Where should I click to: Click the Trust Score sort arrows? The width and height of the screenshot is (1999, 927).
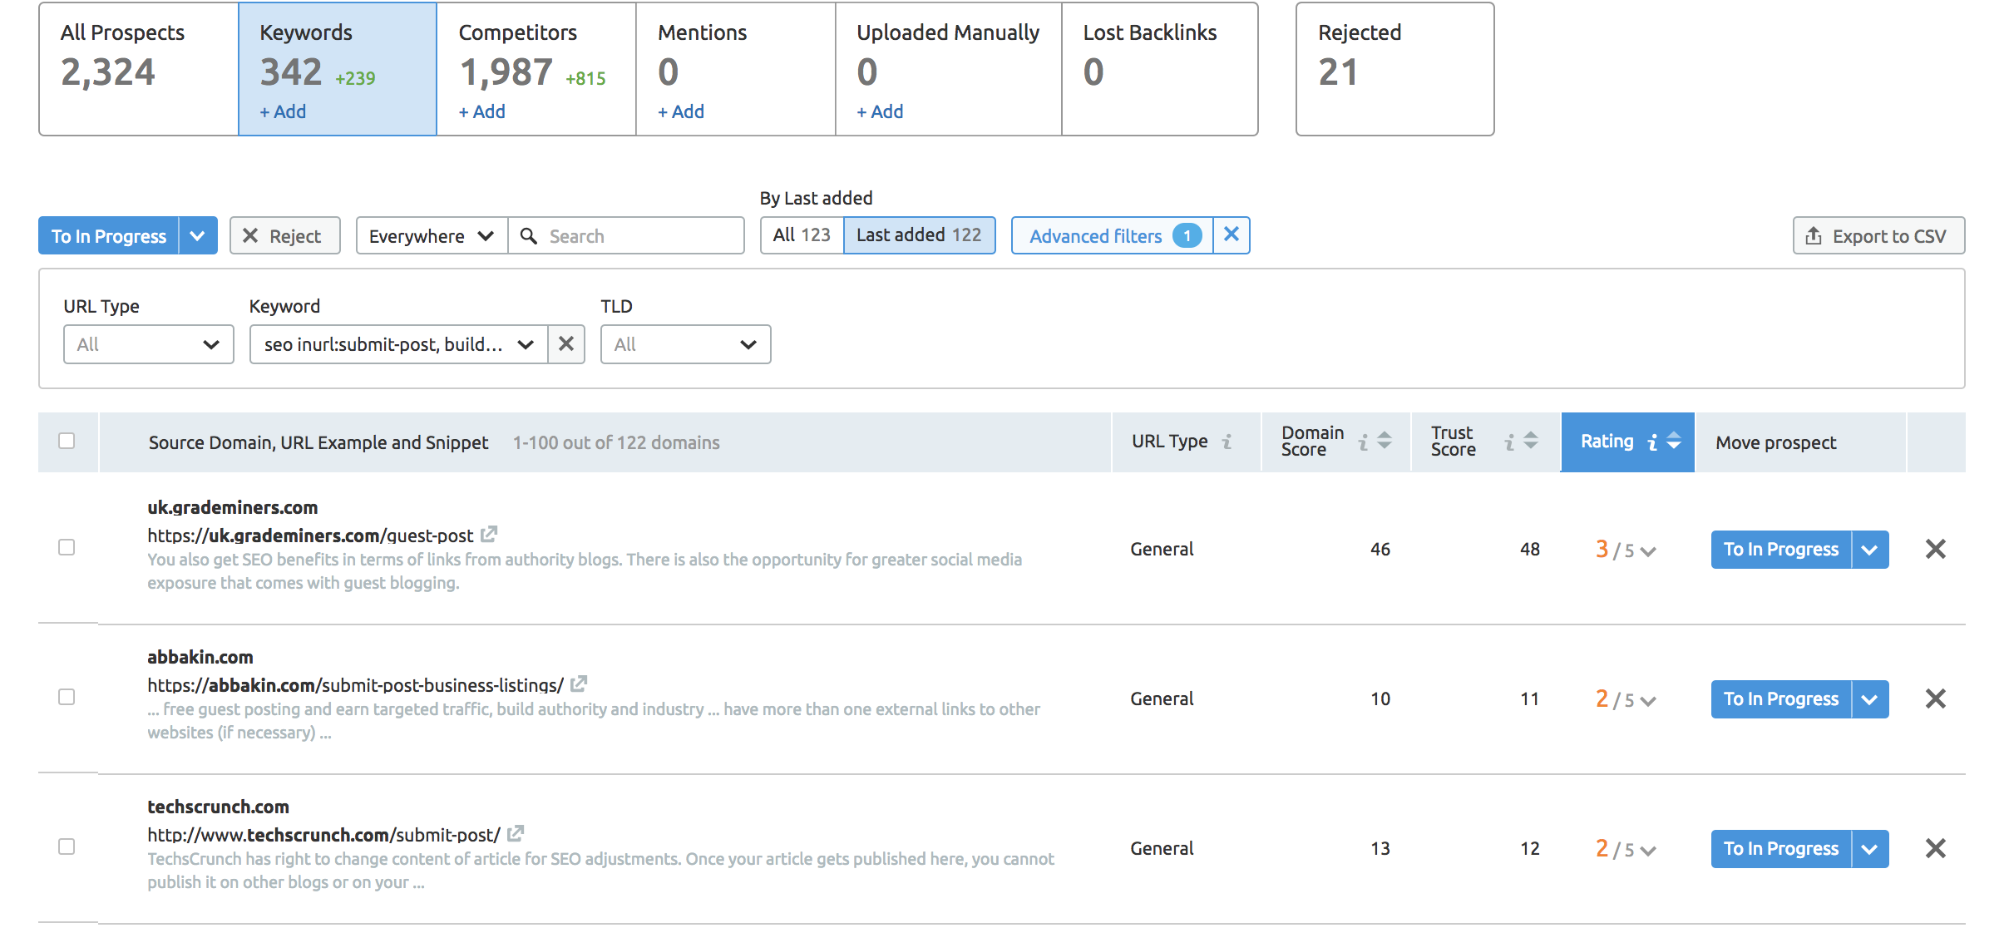(x=1528, y=440)
